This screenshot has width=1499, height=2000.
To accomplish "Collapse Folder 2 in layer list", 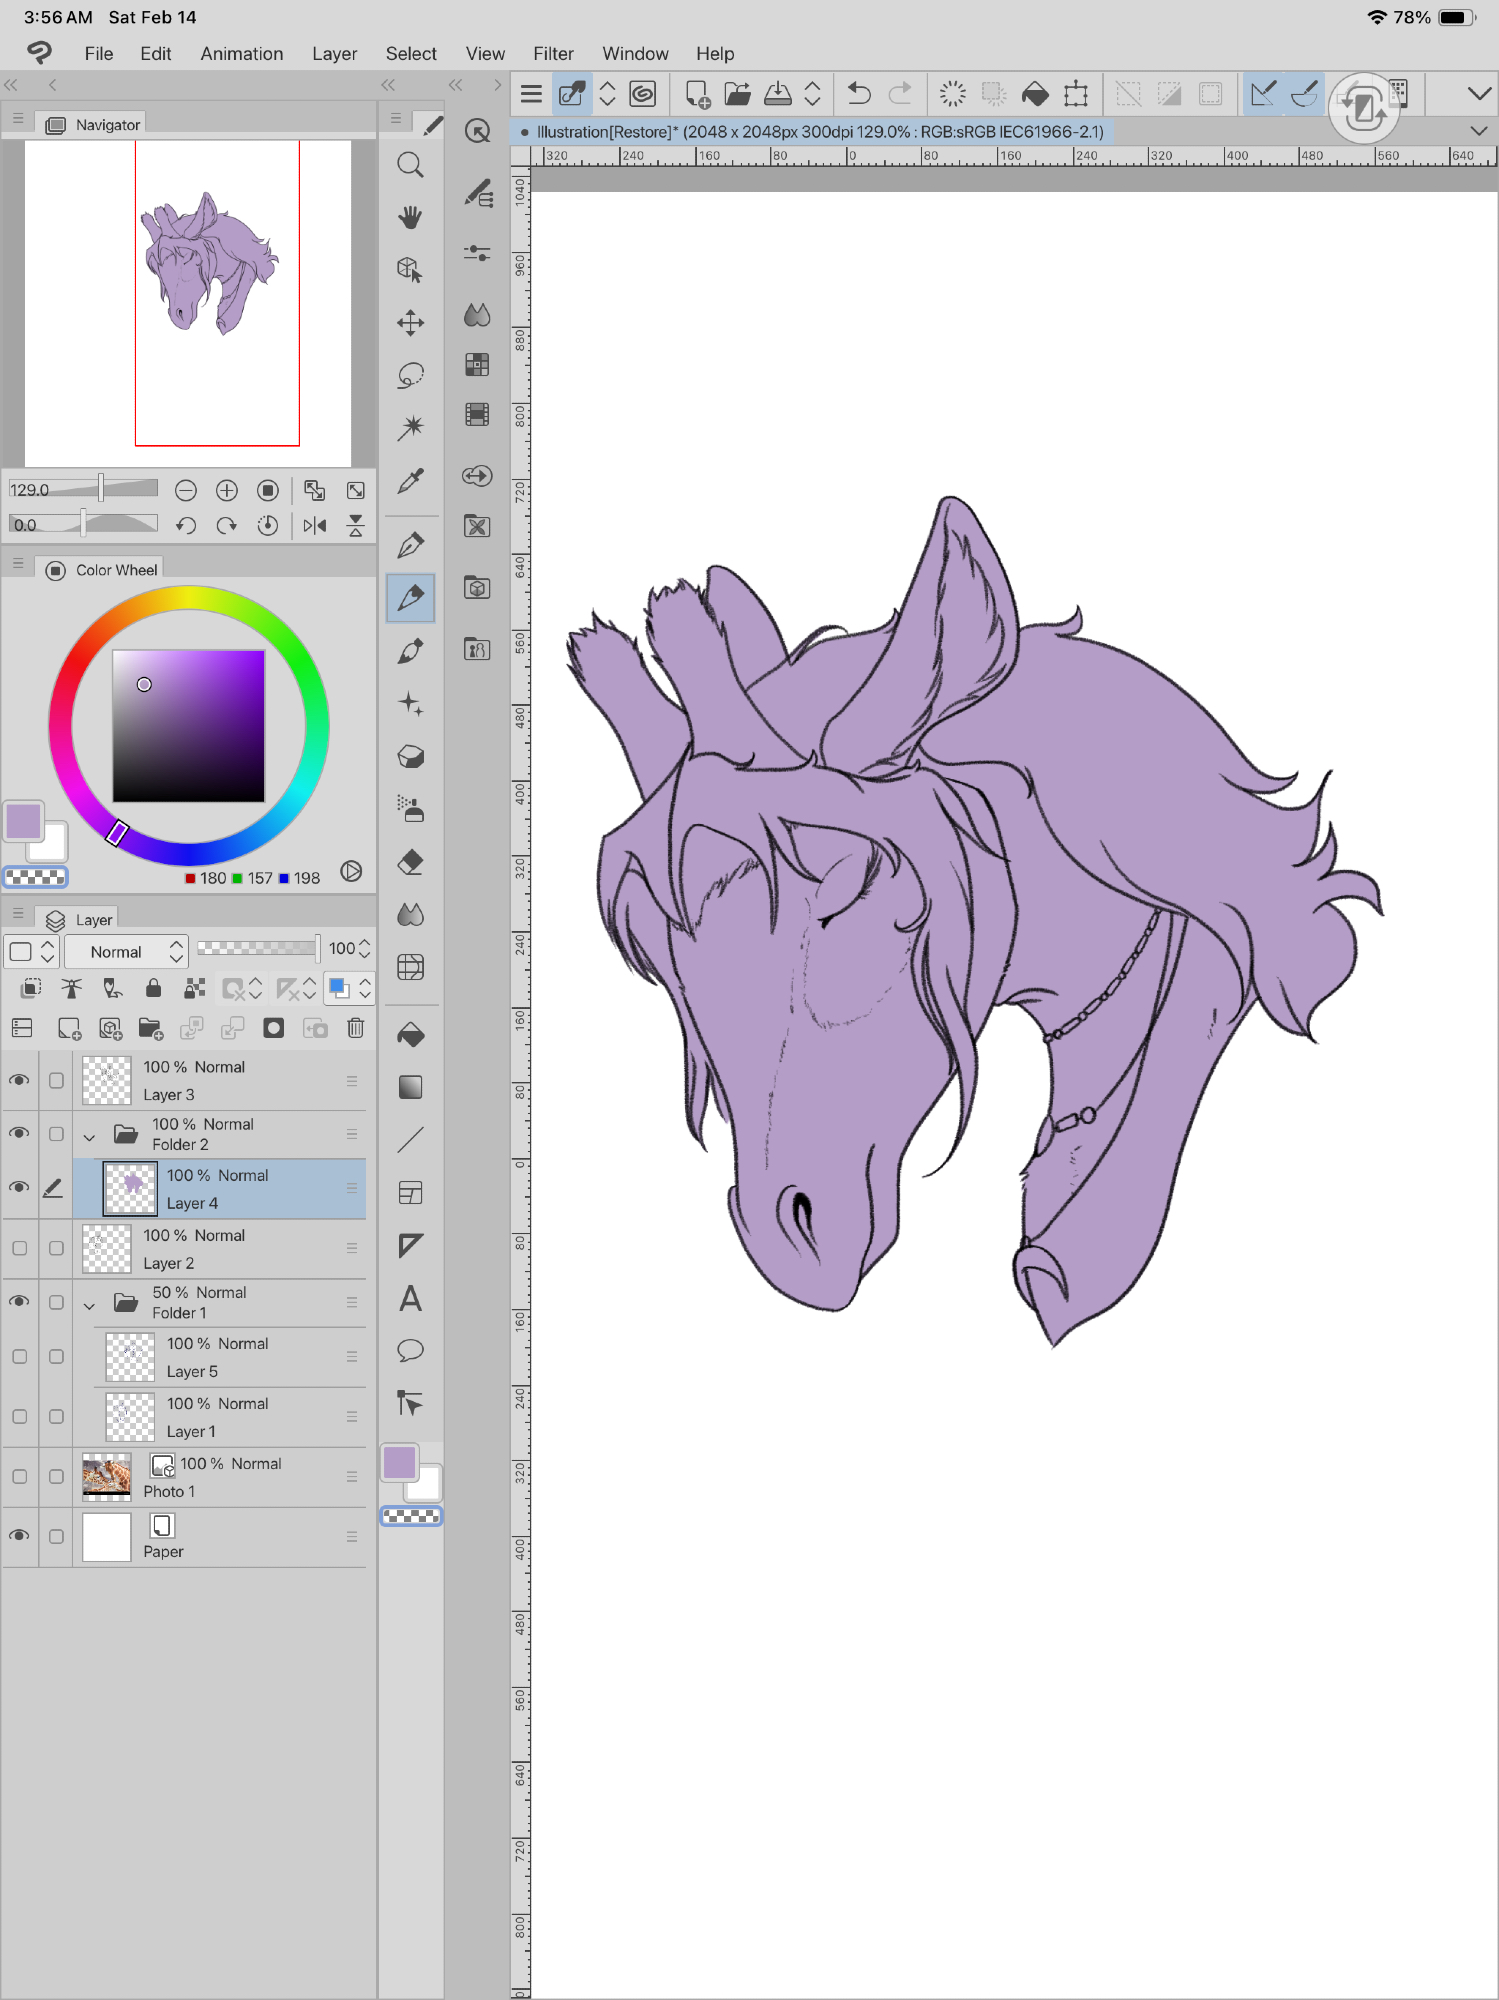I will (x=89, y=1136).
